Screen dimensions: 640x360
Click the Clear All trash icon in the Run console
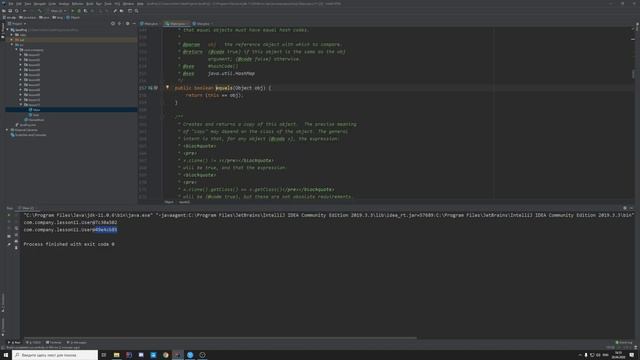click(16, 248)
